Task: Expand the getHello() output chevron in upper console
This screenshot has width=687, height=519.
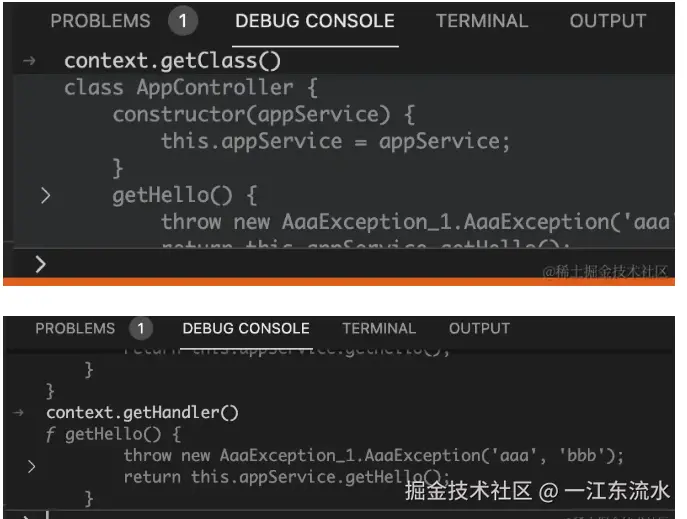Action: pos(46,195)
